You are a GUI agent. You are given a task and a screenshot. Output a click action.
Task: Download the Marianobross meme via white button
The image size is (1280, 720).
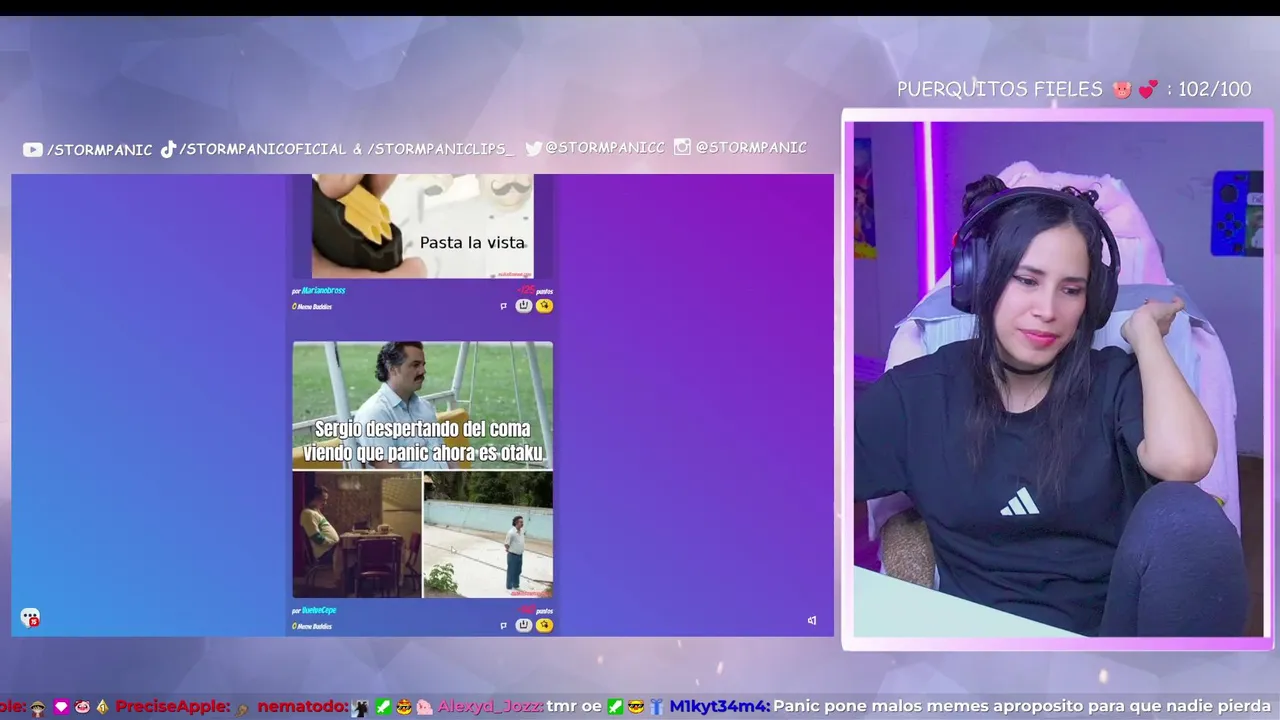pyautogui.click(x=523, y=306)
